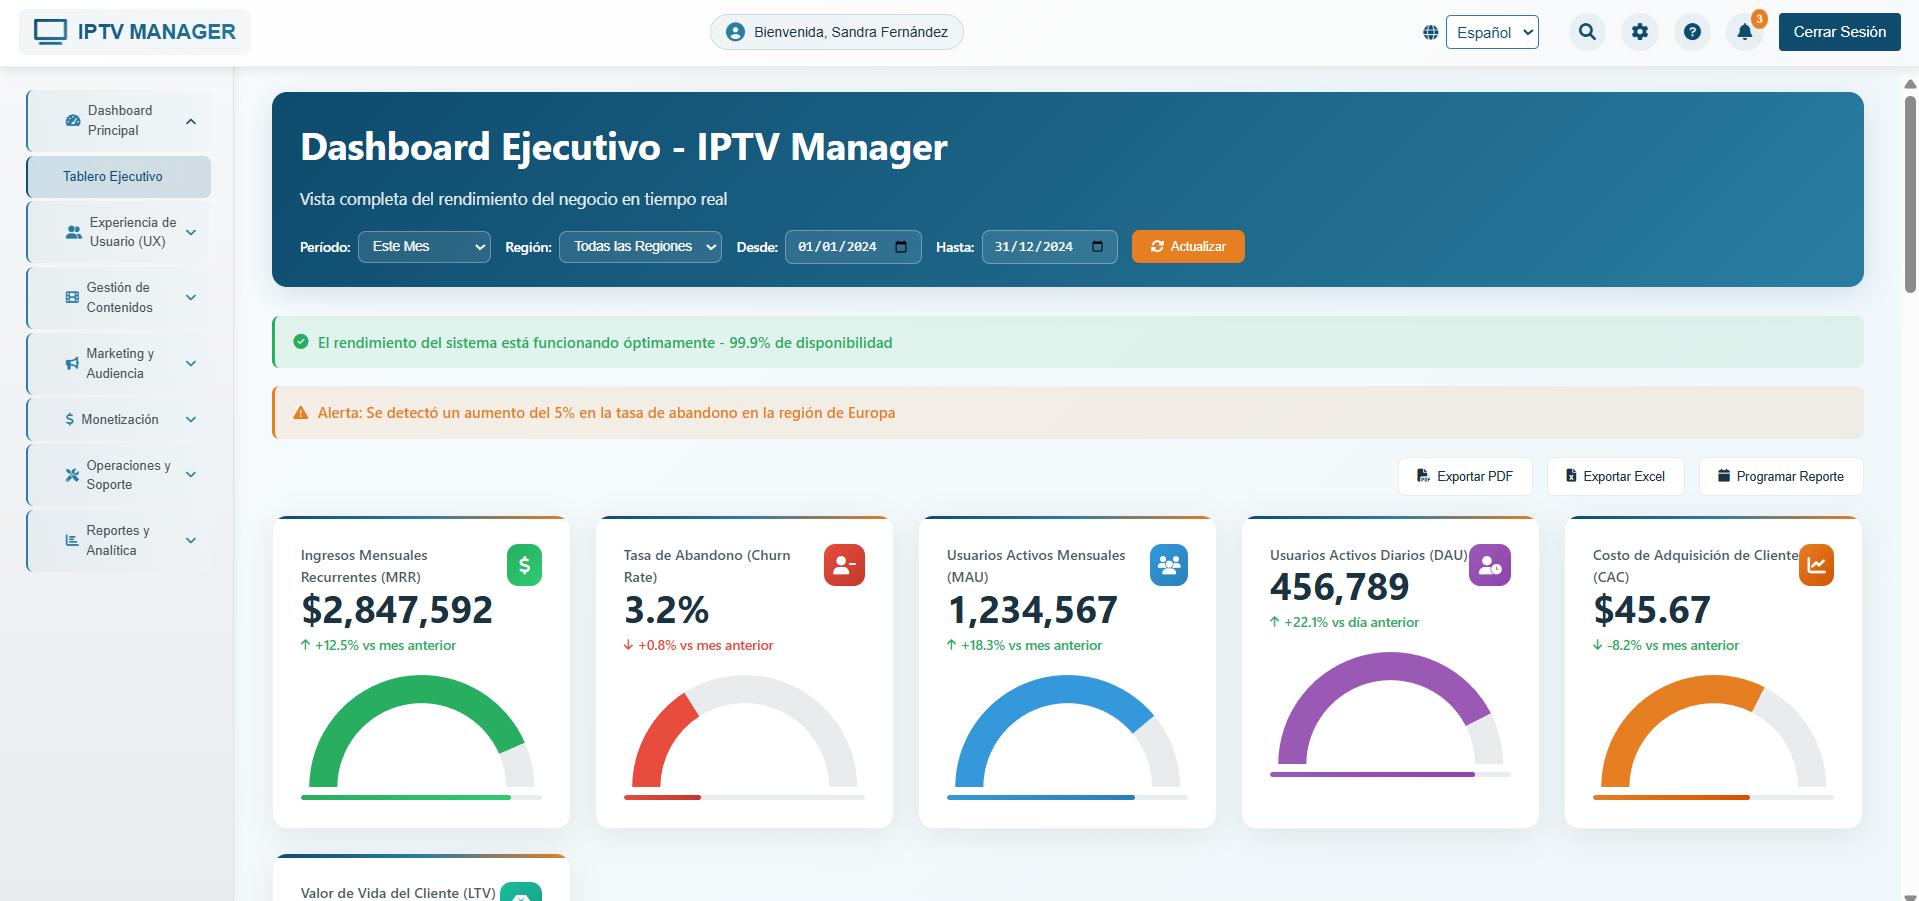Expand the Monetización sidebar section
This screenshot has width=1919, height=901.
[117, 419]
